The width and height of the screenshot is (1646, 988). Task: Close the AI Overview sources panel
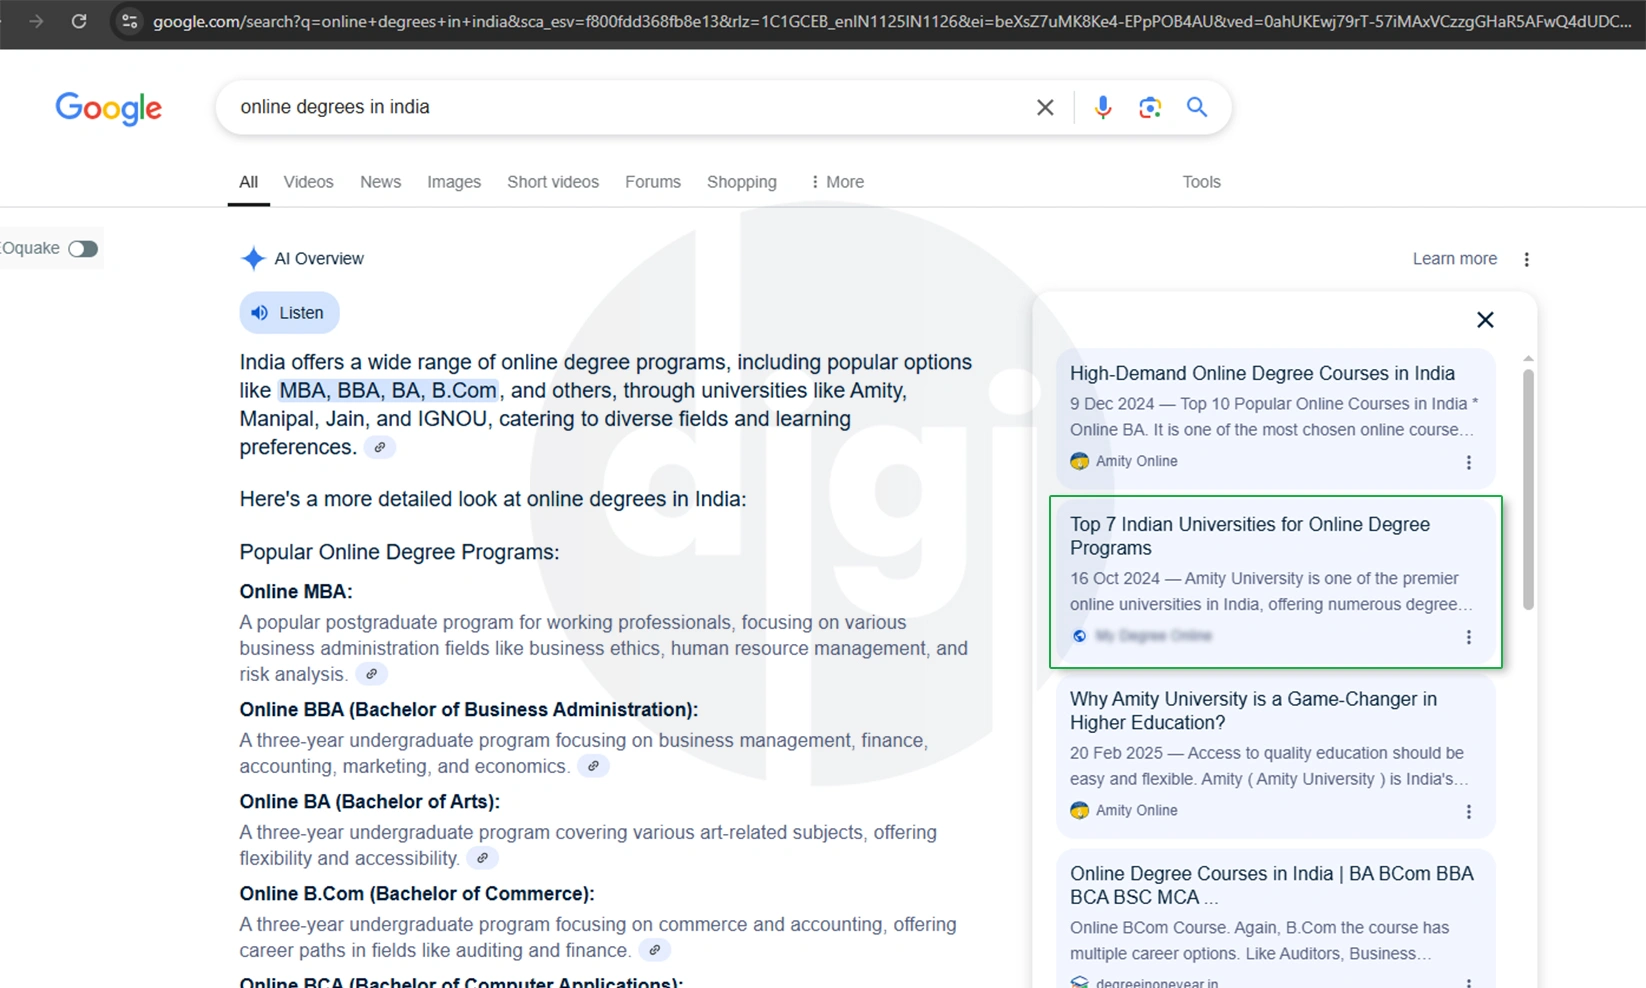click(x=1485, y=319)
